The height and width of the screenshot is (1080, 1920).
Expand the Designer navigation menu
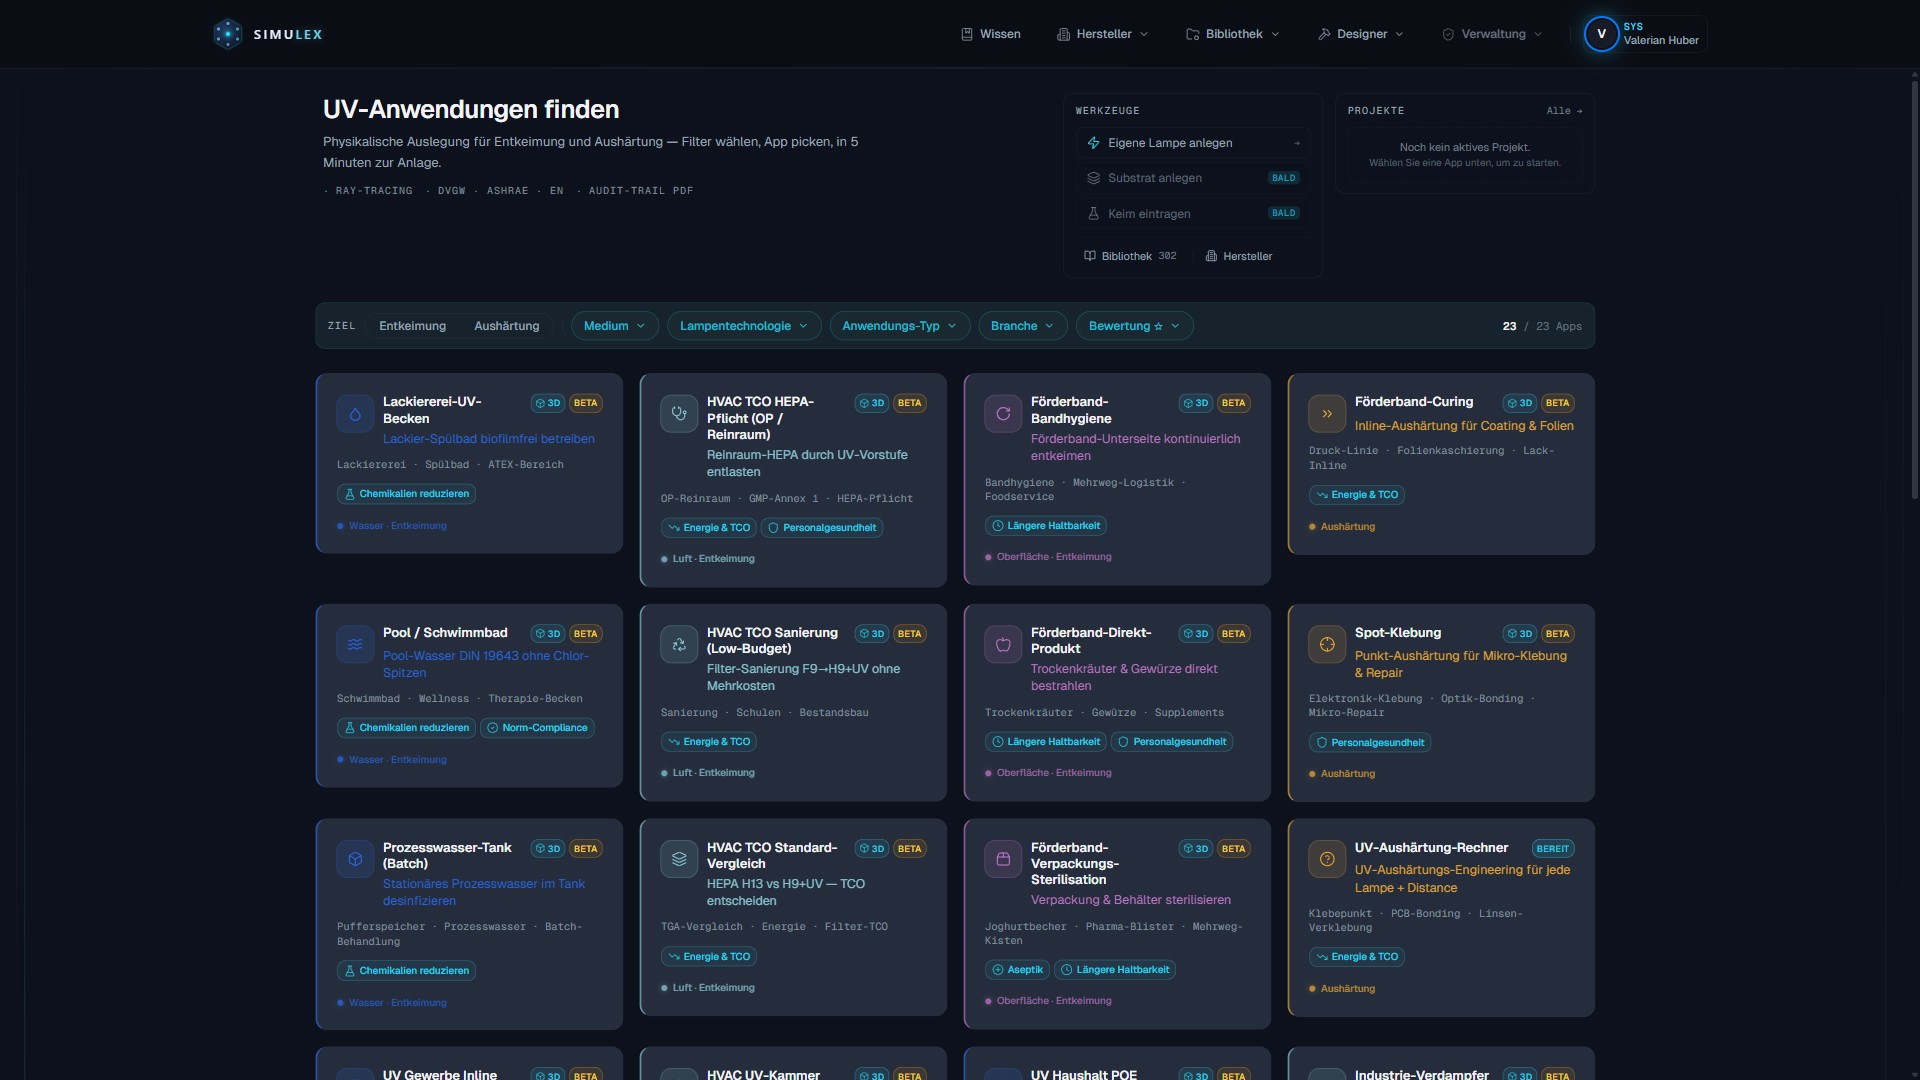1361,34
